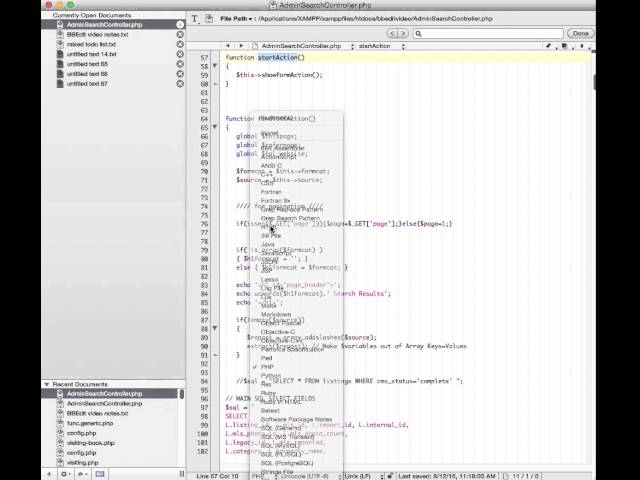Close BBEdit video notes.txt document
The image size is (640, 480).
180,34
